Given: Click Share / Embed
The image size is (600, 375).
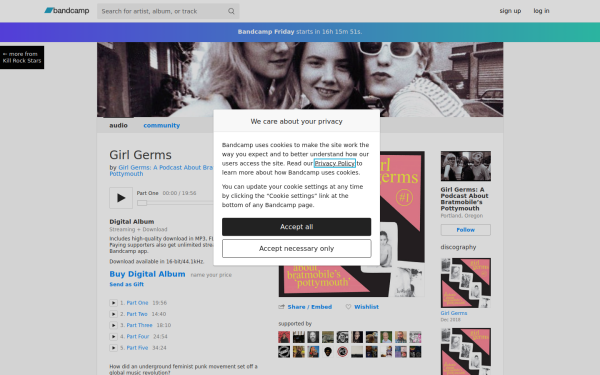Looking at the screenshot, I should pyautogui.click(x=310, y=307).
